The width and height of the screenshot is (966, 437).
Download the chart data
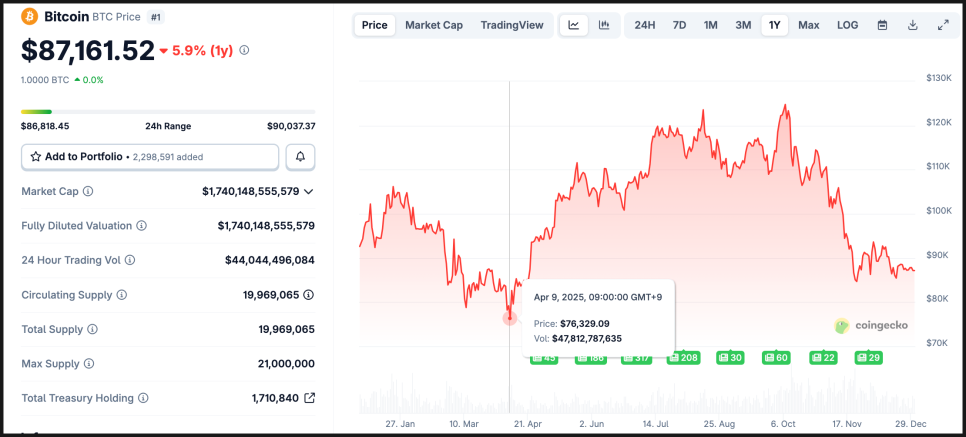click(912, 25)
